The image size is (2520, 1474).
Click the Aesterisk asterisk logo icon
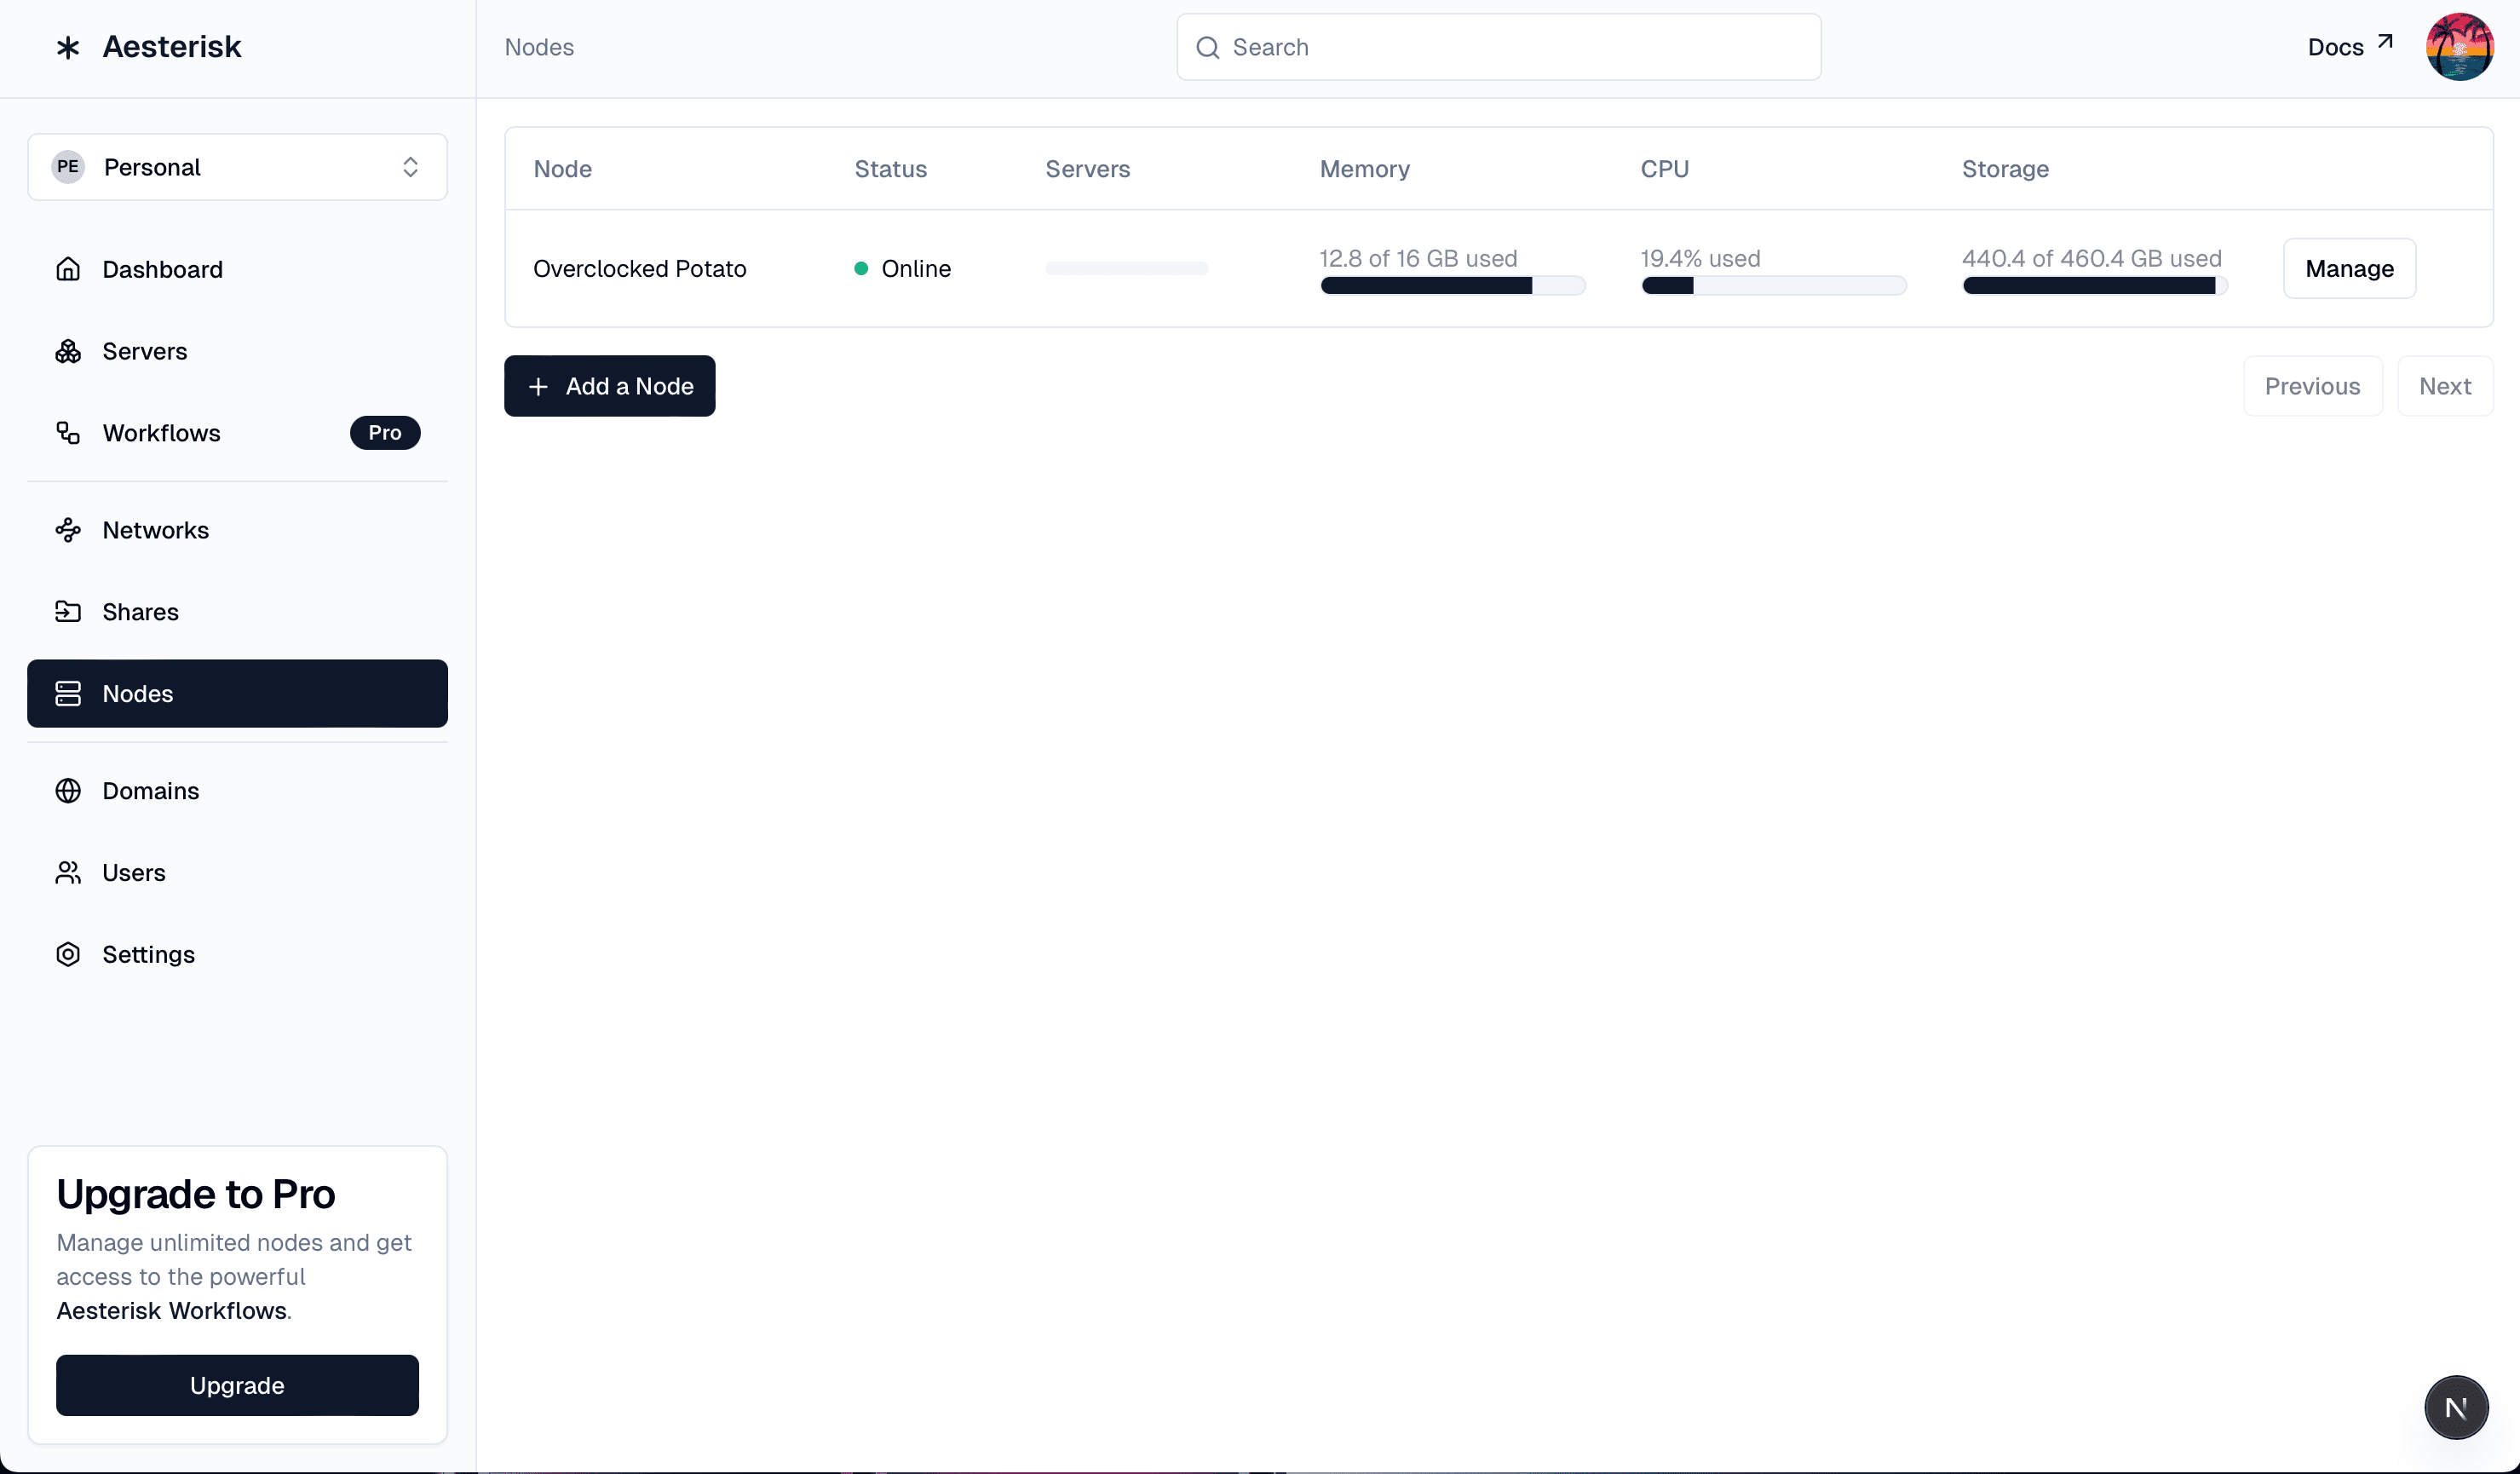click(x=67, y=47)
